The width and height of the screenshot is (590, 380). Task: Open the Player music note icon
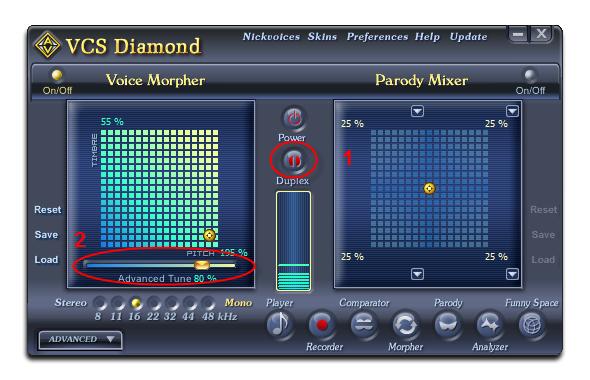(279, 324)
